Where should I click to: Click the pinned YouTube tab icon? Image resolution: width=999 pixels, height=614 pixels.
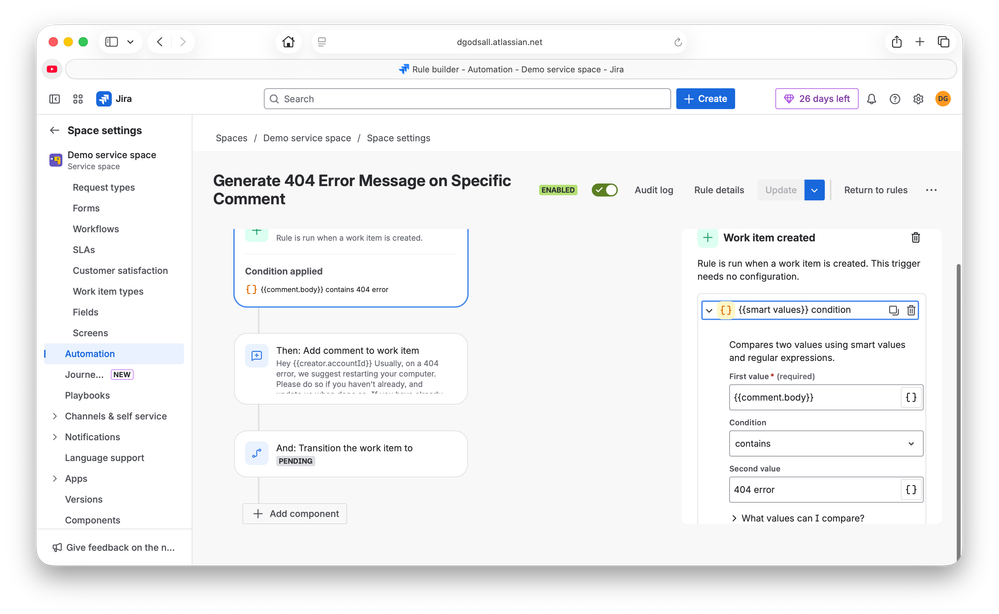(x=52, y=69)
